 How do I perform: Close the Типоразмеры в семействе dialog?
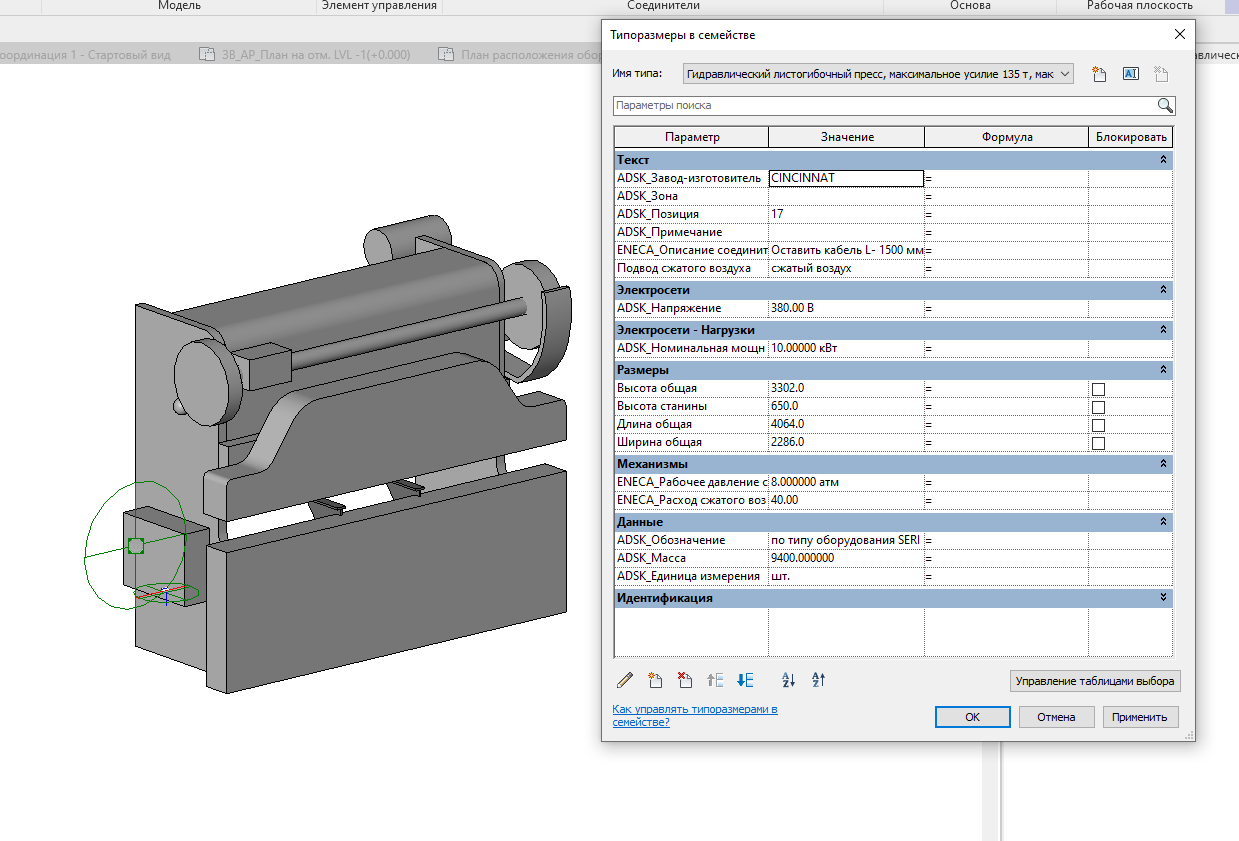[x=1179, y=34]
